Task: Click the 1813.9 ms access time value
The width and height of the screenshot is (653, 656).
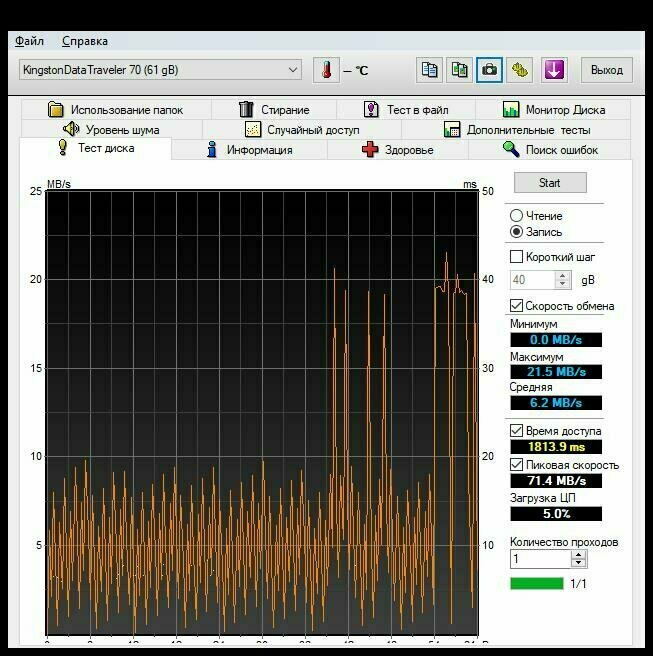Action: coord(556,446)
